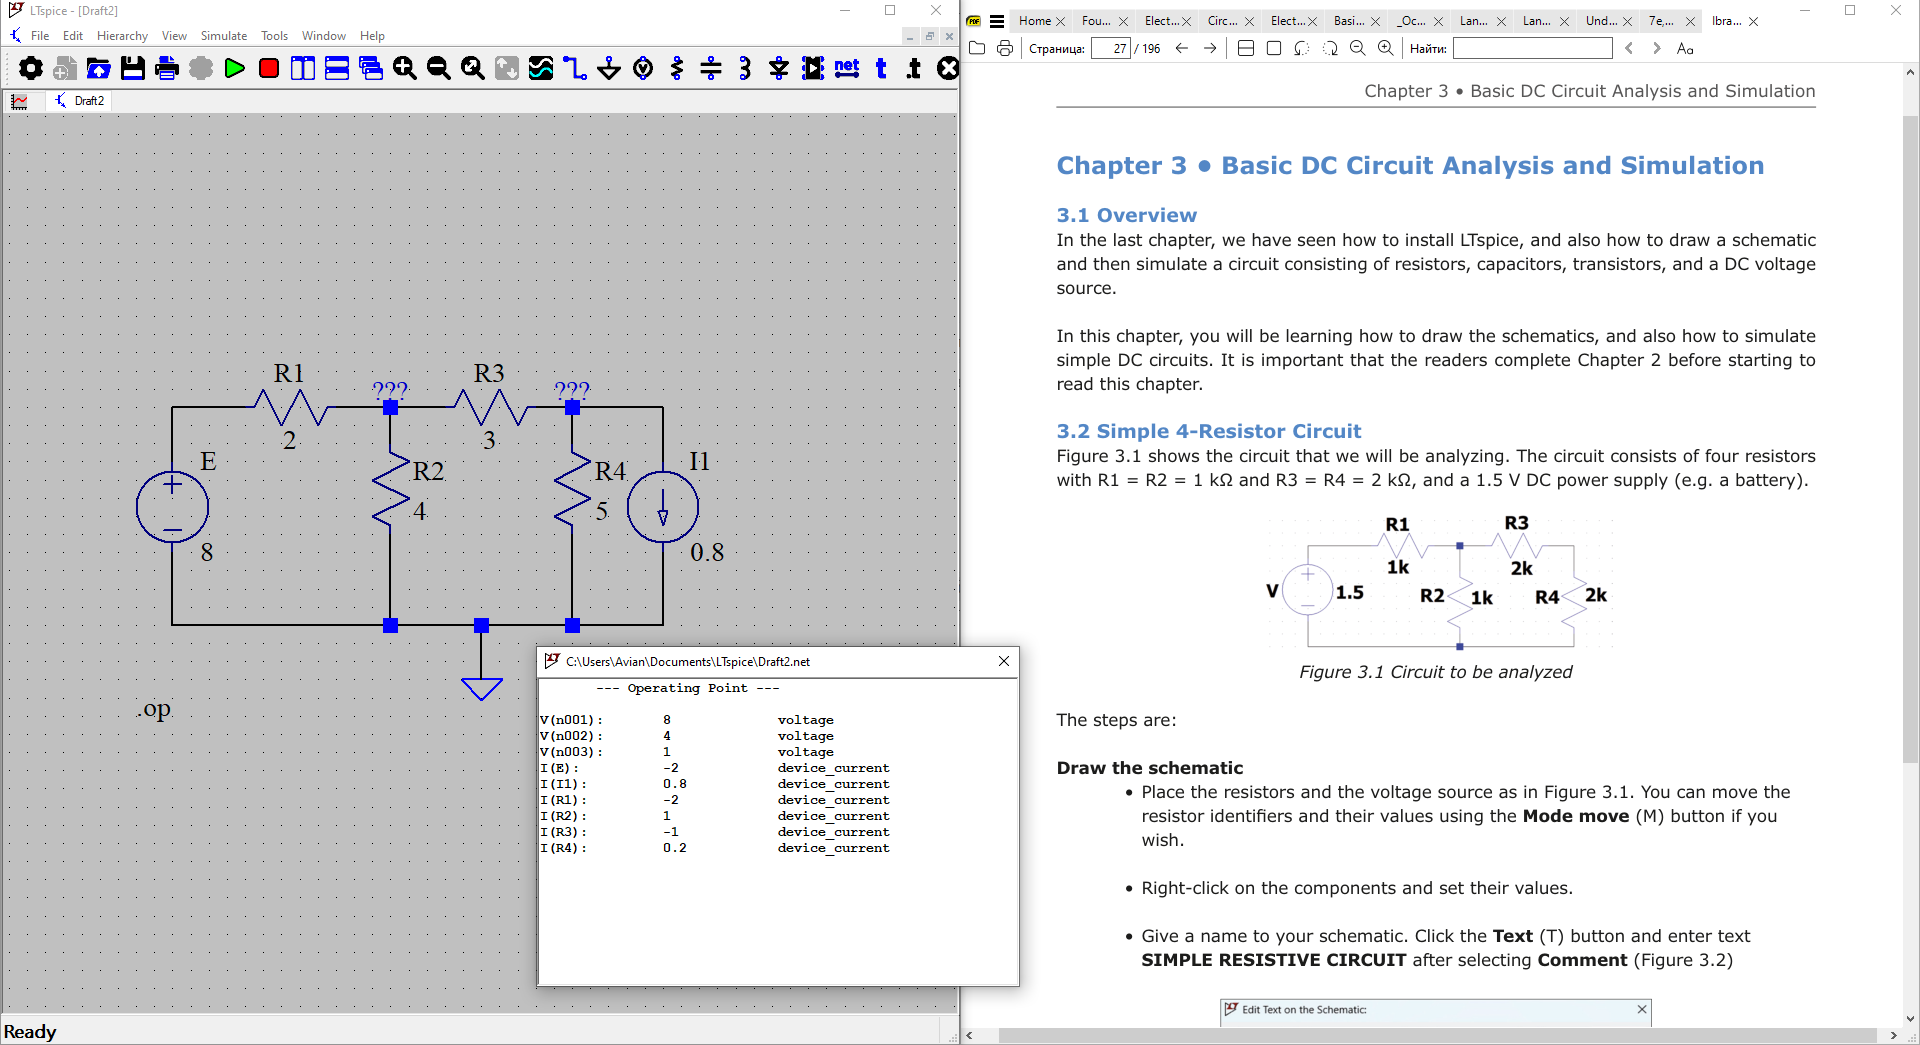The width and height of the screenshot is (1920, 1045).
Task: Click the net label tool
Action: point(846,68)
